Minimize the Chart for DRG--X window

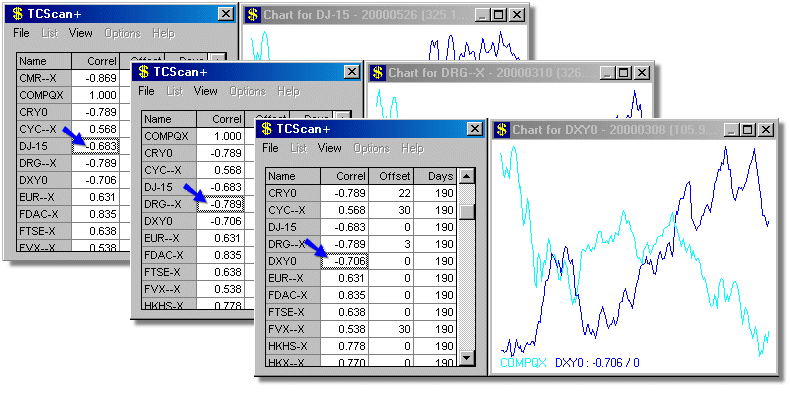pyautogui.click(x=608, y=73)
